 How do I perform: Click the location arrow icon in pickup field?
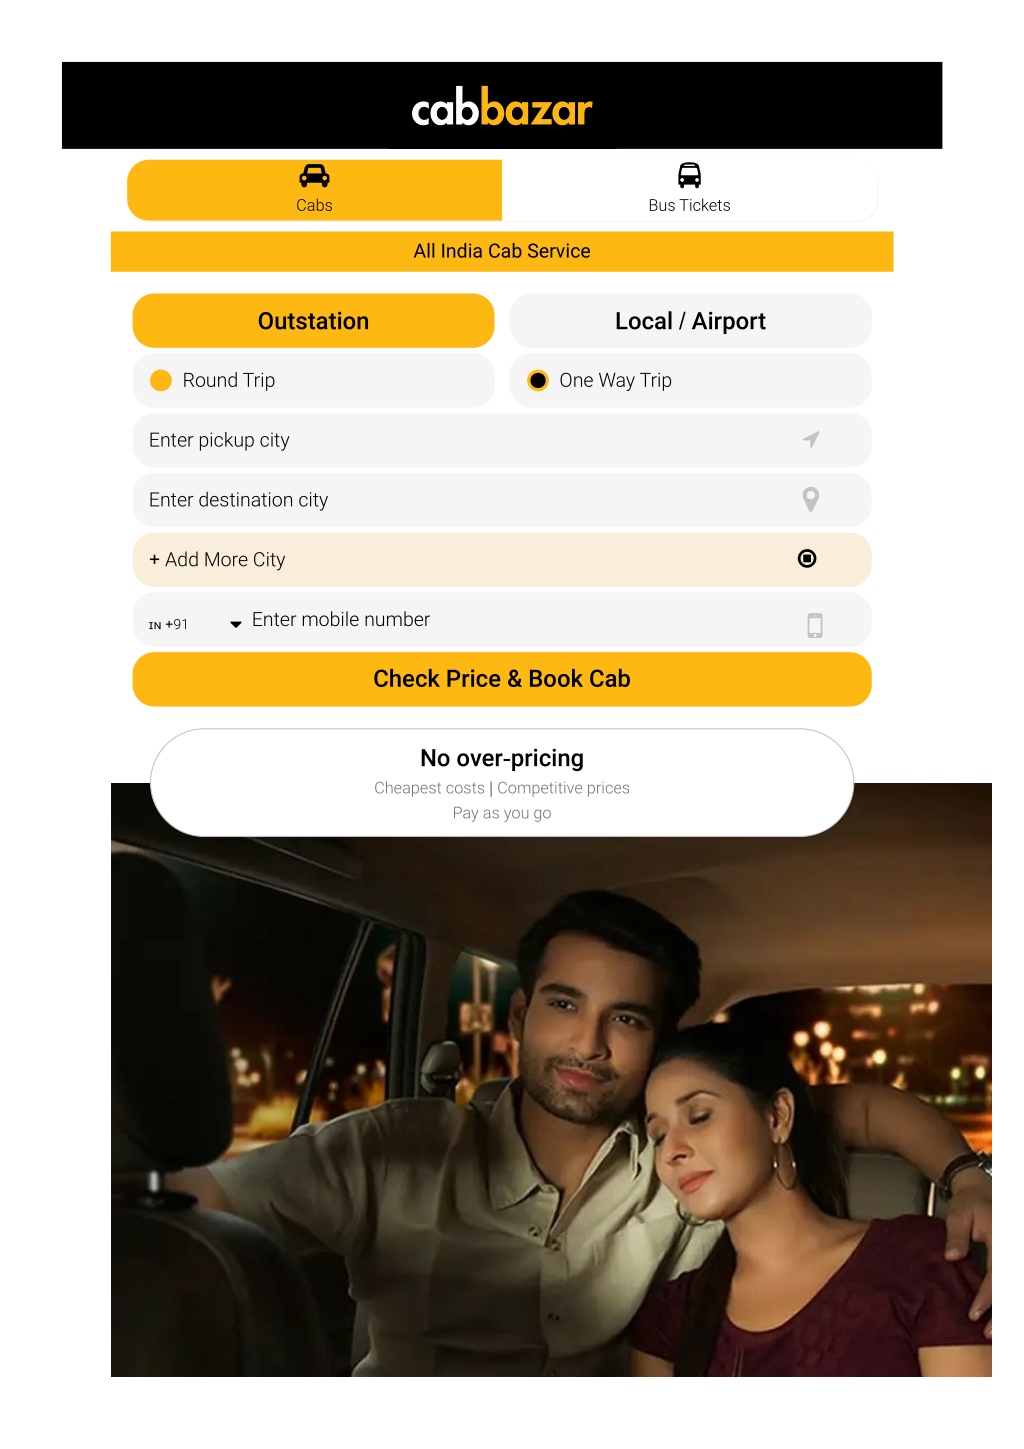(x=811, y=439)
